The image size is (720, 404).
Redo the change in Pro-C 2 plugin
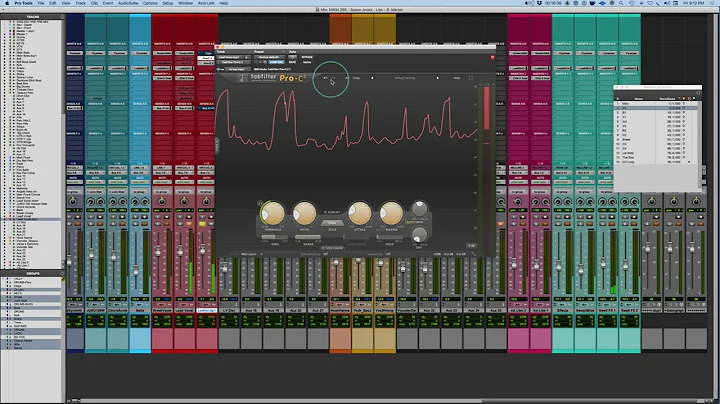click(333, 78)
